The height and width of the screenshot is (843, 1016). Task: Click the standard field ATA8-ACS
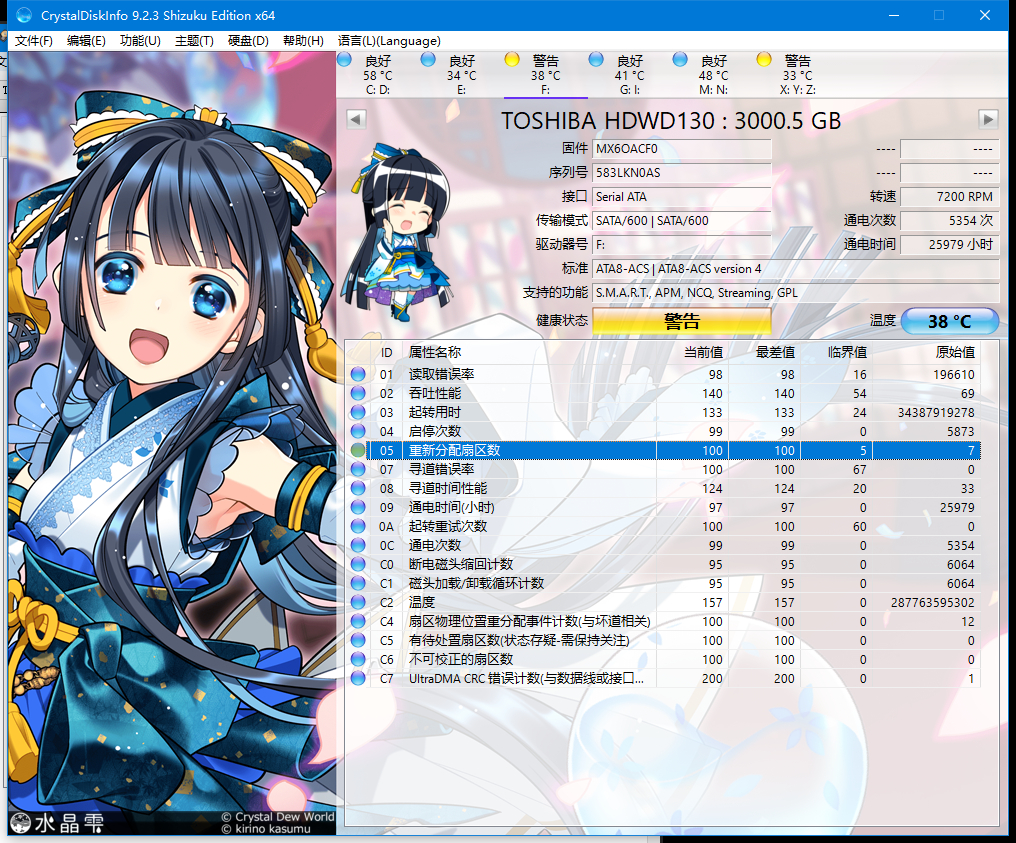796,268
